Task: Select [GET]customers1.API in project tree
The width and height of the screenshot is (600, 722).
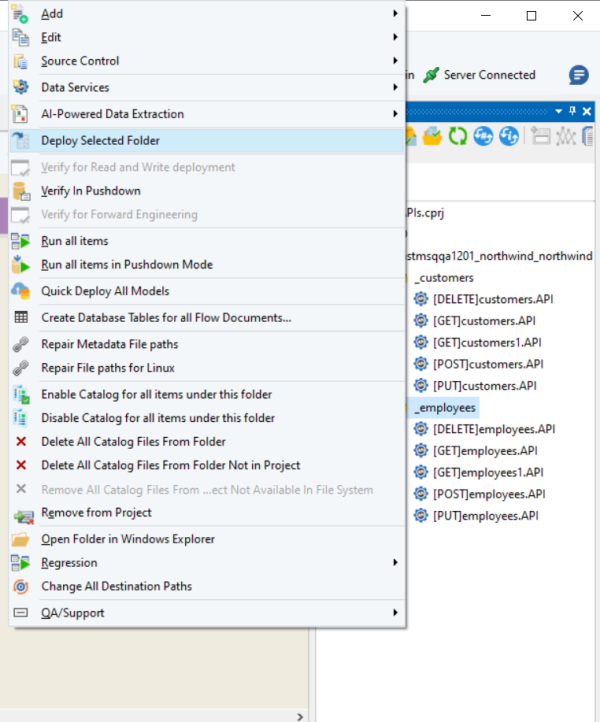Action: tap(487, 343)
